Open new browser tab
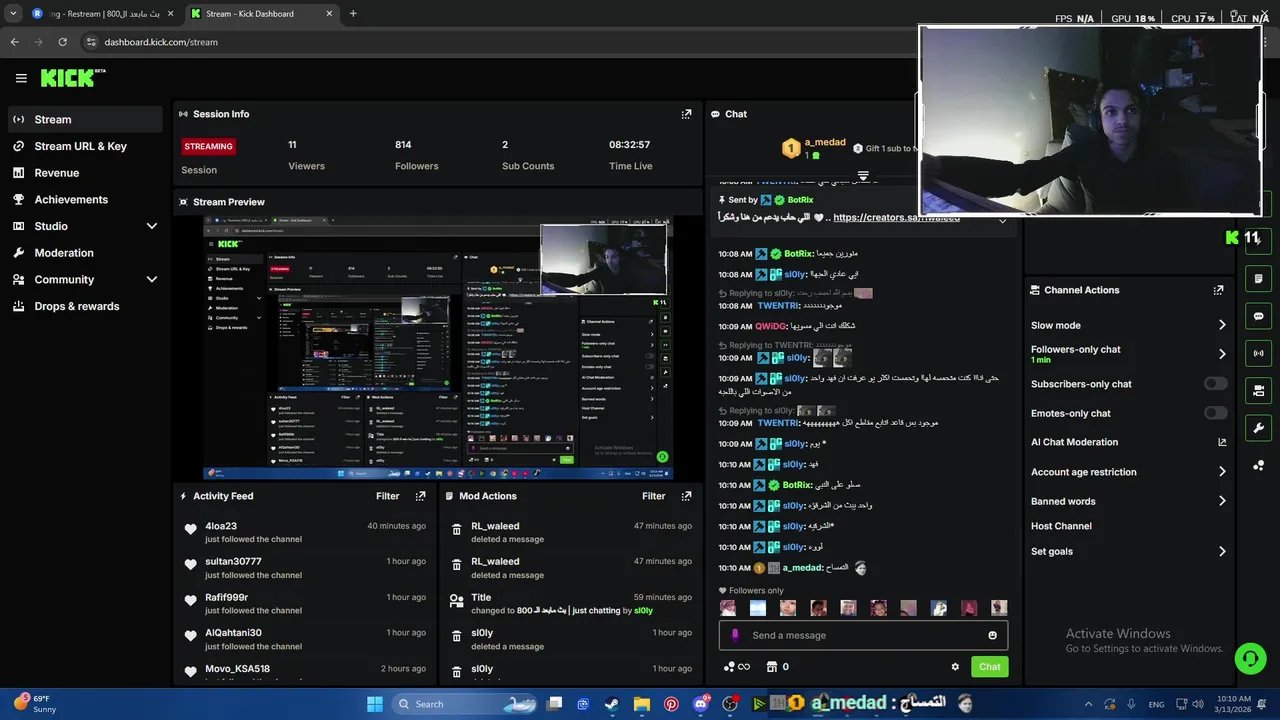This screenshot has width=1280, height=720. click(x=353, y=14)
